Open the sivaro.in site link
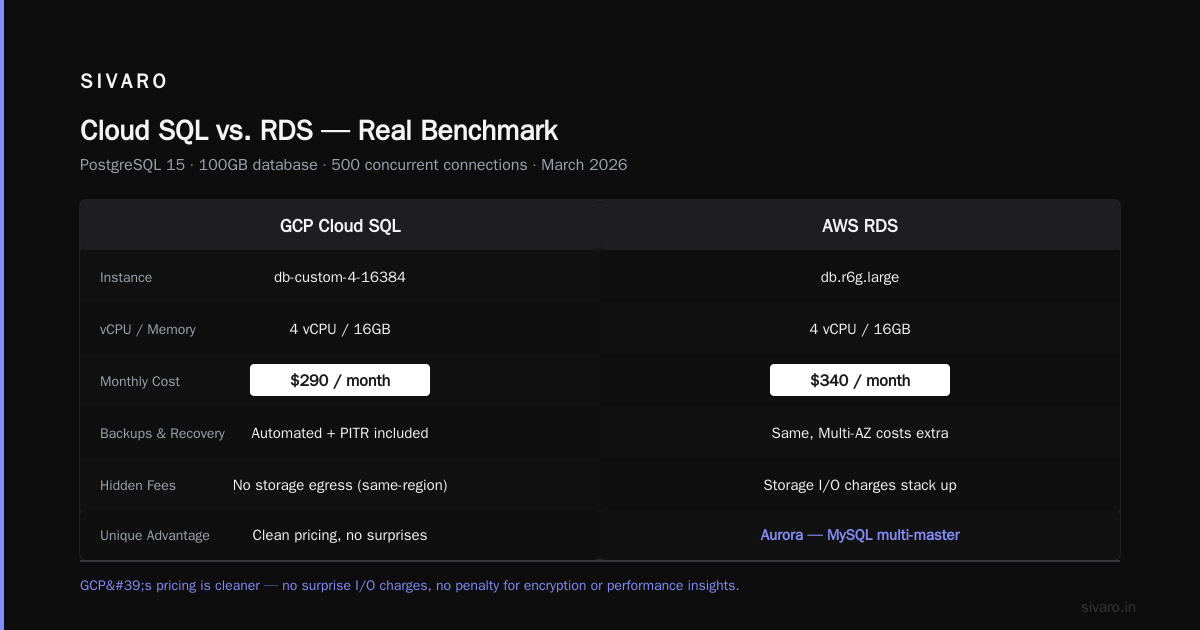Viewport: 1200px width, 630px height. 1109,607
